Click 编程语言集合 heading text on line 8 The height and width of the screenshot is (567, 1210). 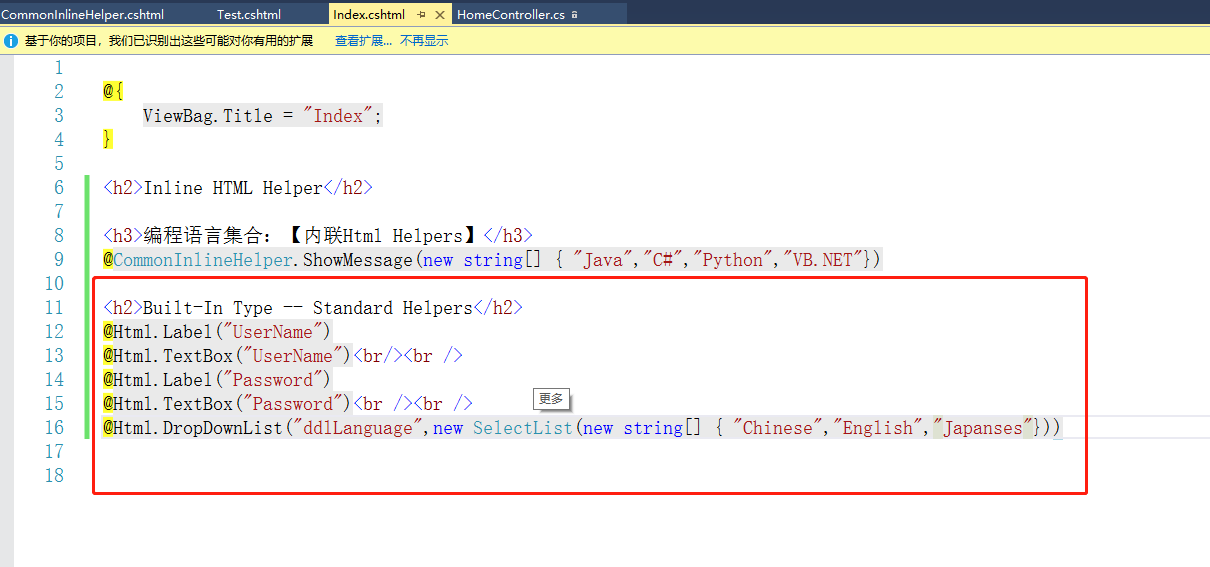(203, 236)
